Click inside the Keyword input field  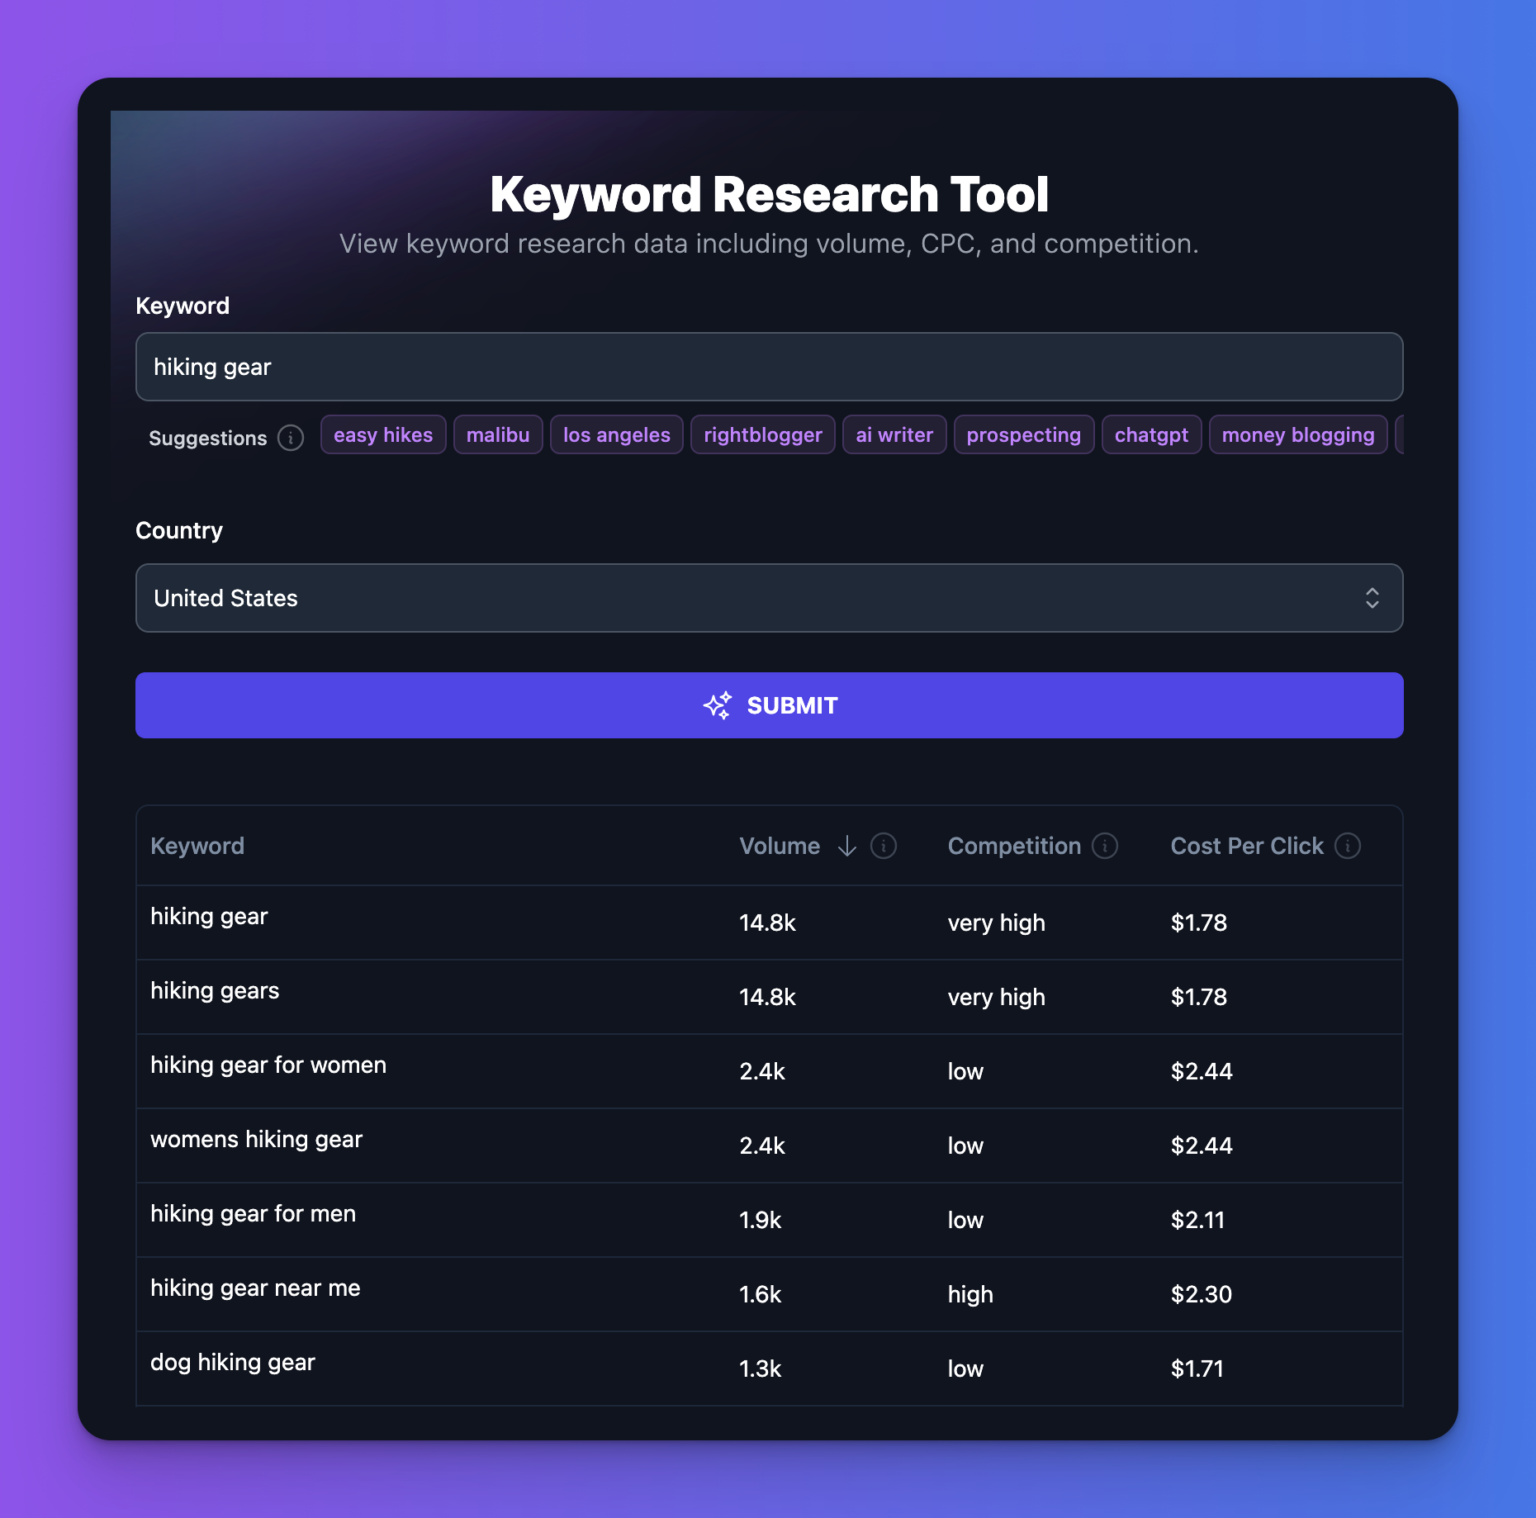coord(770,367)
